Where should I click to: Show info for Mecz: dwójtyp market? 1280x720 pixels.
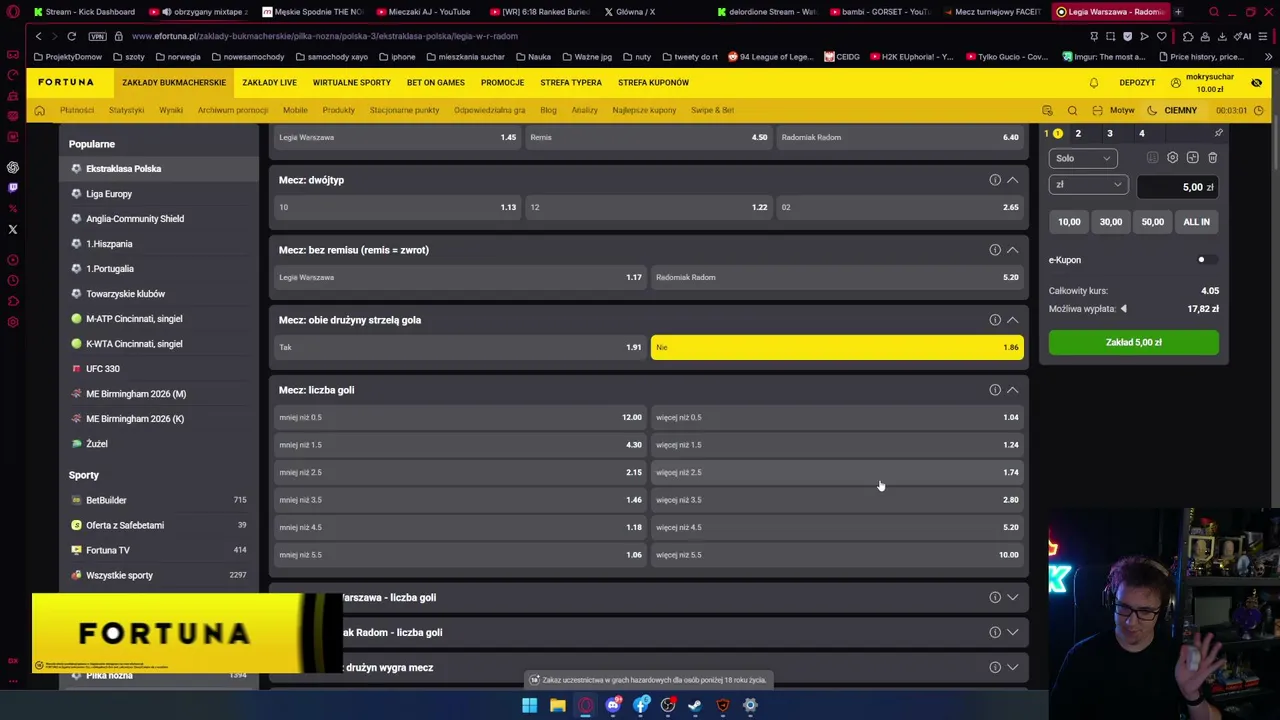coord(995,180)
